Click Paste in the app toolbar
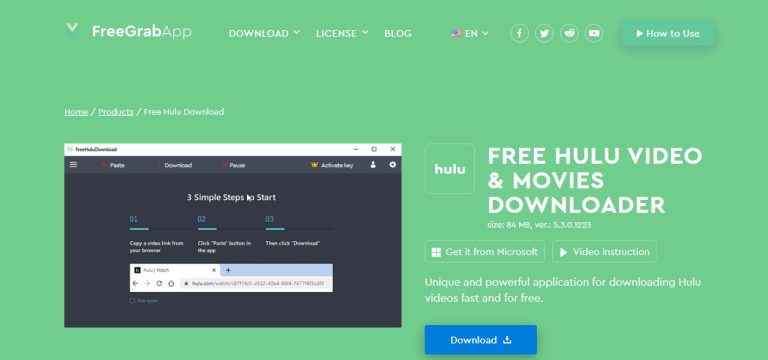 point(113,165)
